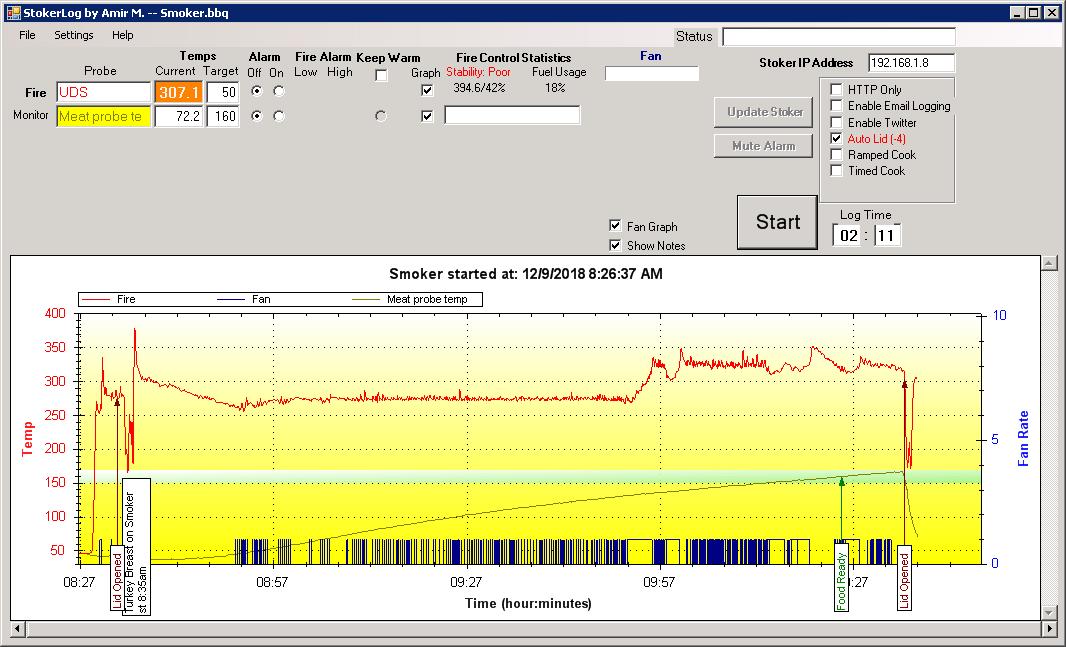Disable the Auto Lid checkbox
Image resolution: width=1066 pixels, height=647 pixels.
(x=837, y=139)
